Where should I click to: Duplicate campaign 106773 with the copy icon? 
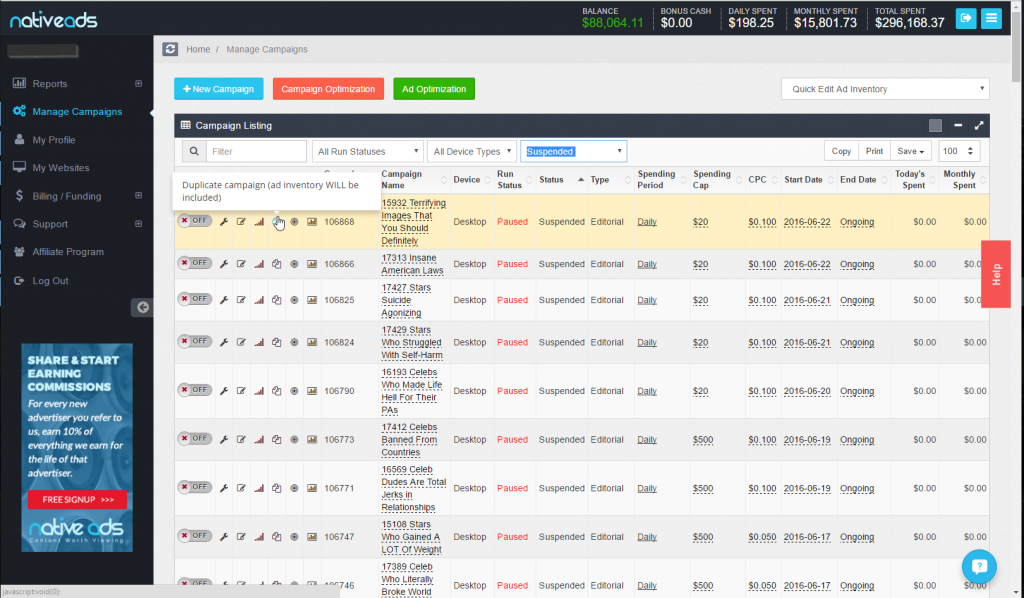[277, 440]
